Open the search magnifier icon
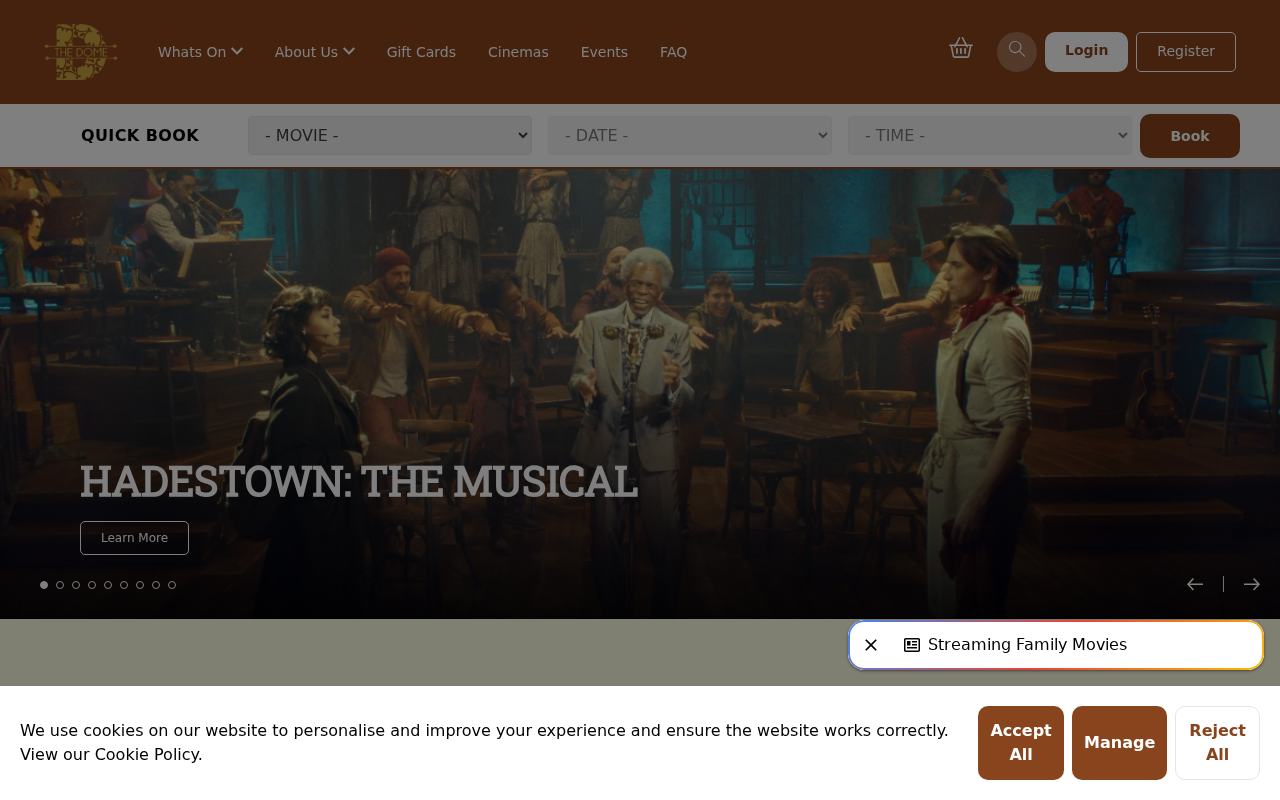This screenshot has height=800, width=1280. (x=1017, y=52)
